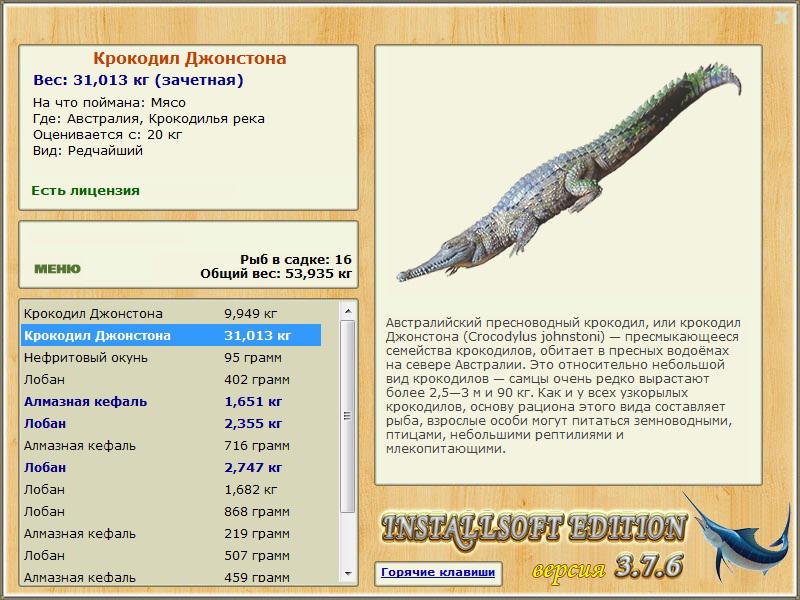The height and width of the screenshot is (600, 800).
Task: Select Лобан 402 грамм row
Action: pos(171,379)
